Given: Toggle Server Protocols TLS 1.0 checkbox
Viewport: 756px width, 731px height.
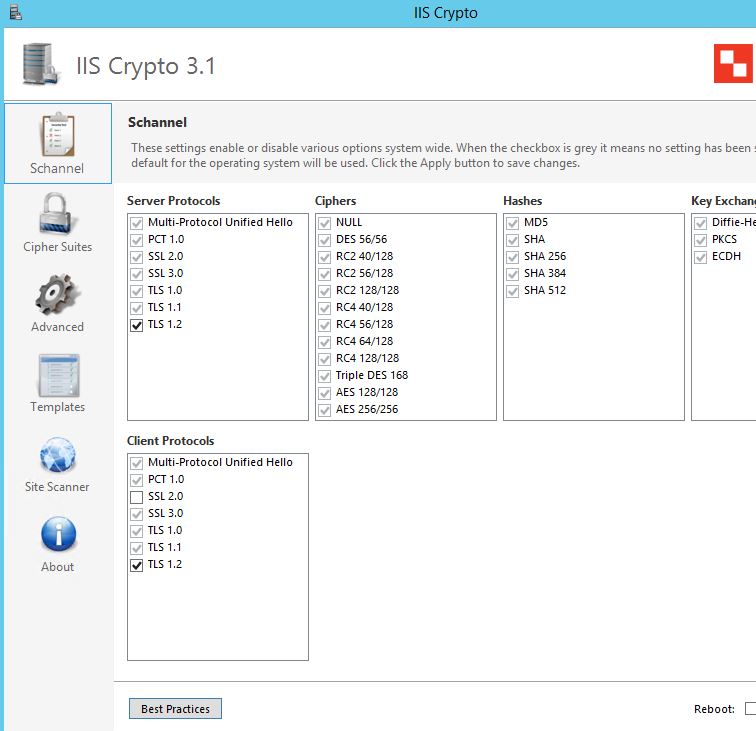Looking at the screenshot, I should point(136,291).
